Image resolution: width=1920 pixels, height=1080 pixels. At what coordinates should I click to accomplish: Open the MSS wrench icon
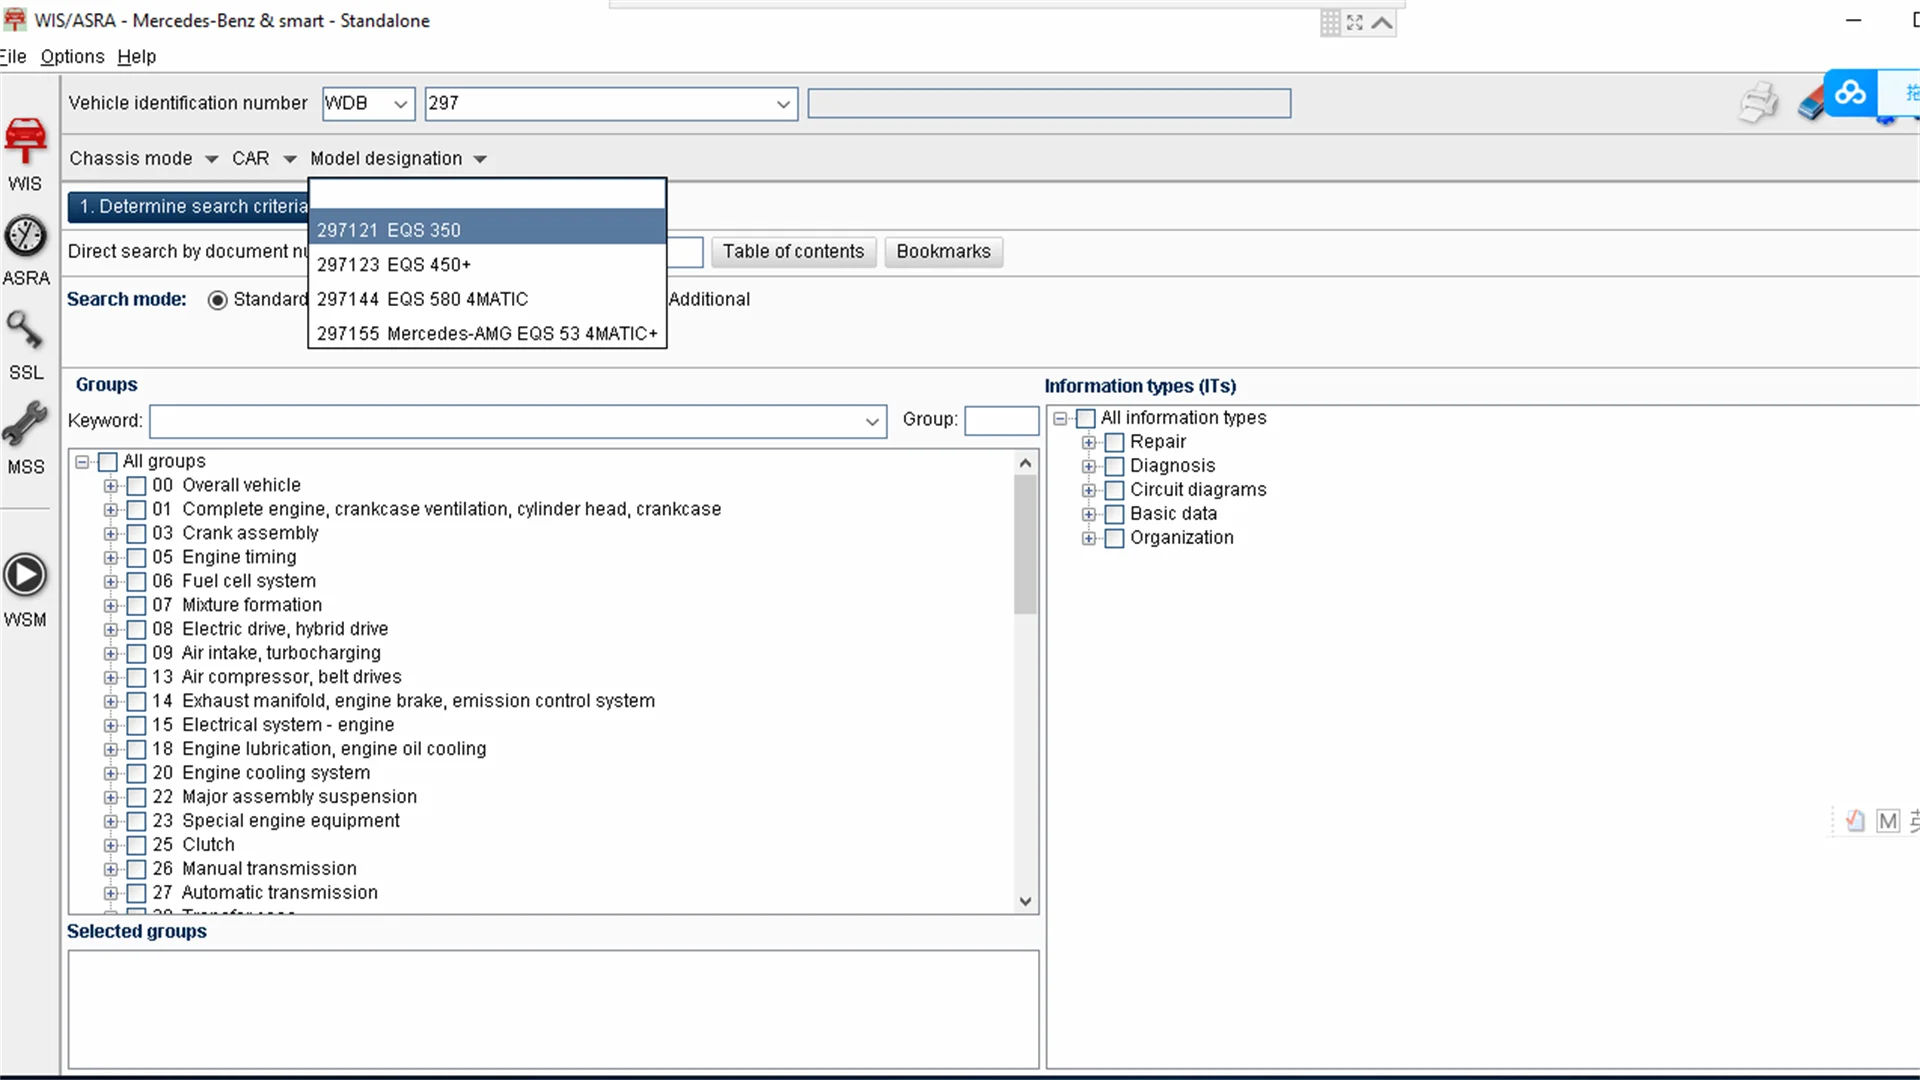25,425
